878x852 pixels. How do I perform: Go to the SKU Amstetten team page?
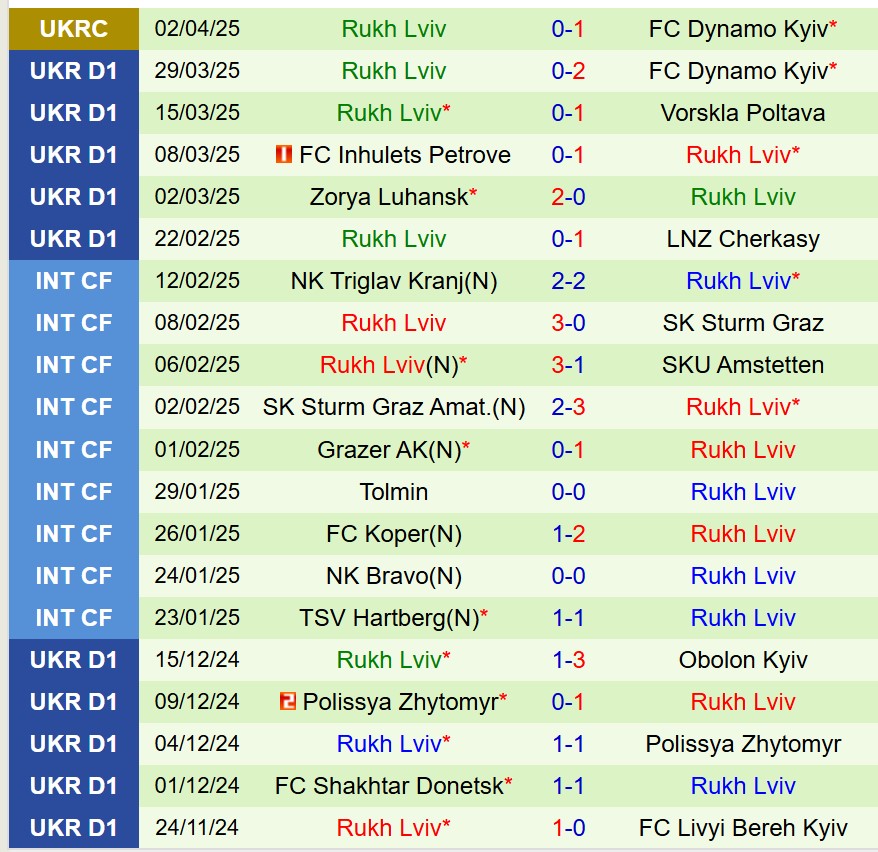[743, 365]
